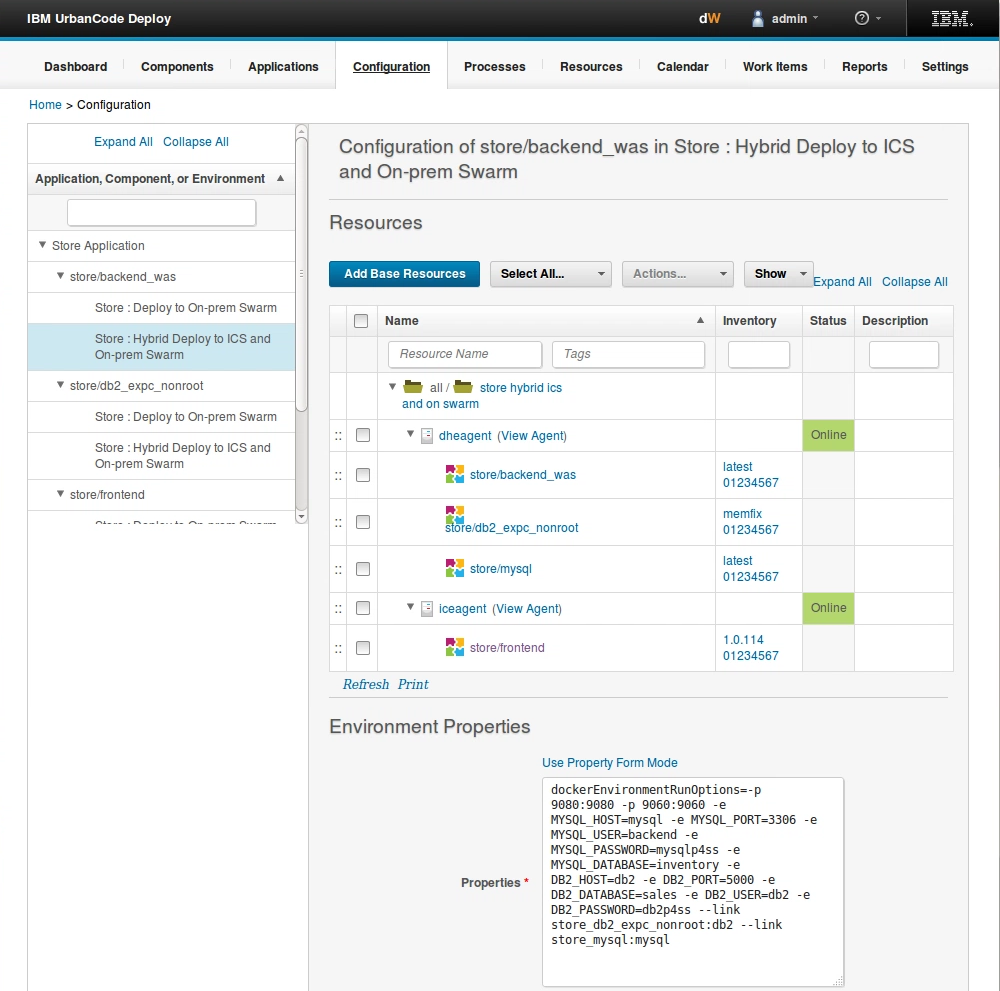Check the iceagent row checkbox
Viewport: 1000px width, 991px height.
click(x=363, y=608)
